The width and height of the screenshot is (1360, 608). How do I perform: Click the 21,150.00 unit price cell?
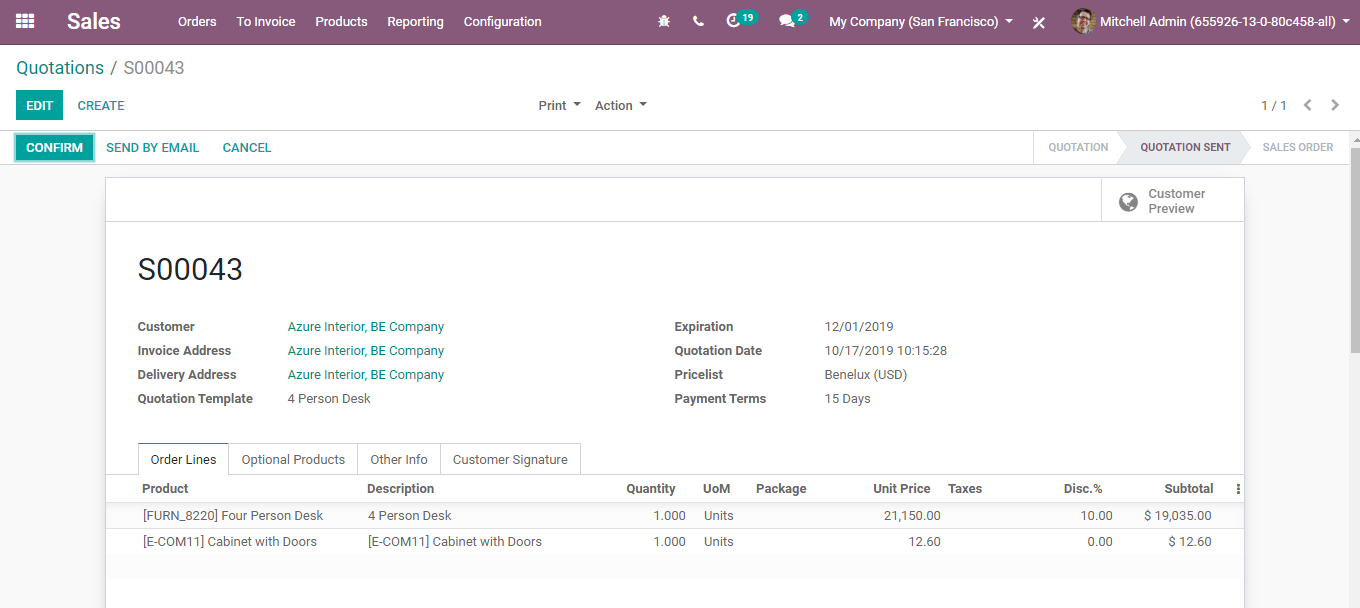click(x=912, y=516)
